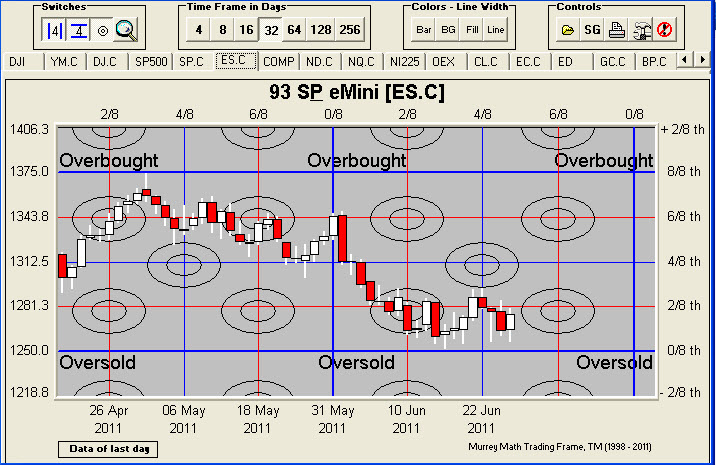Click the 1312.5 price label
This screenshot has width=716, height=465.
coord(29,262)
